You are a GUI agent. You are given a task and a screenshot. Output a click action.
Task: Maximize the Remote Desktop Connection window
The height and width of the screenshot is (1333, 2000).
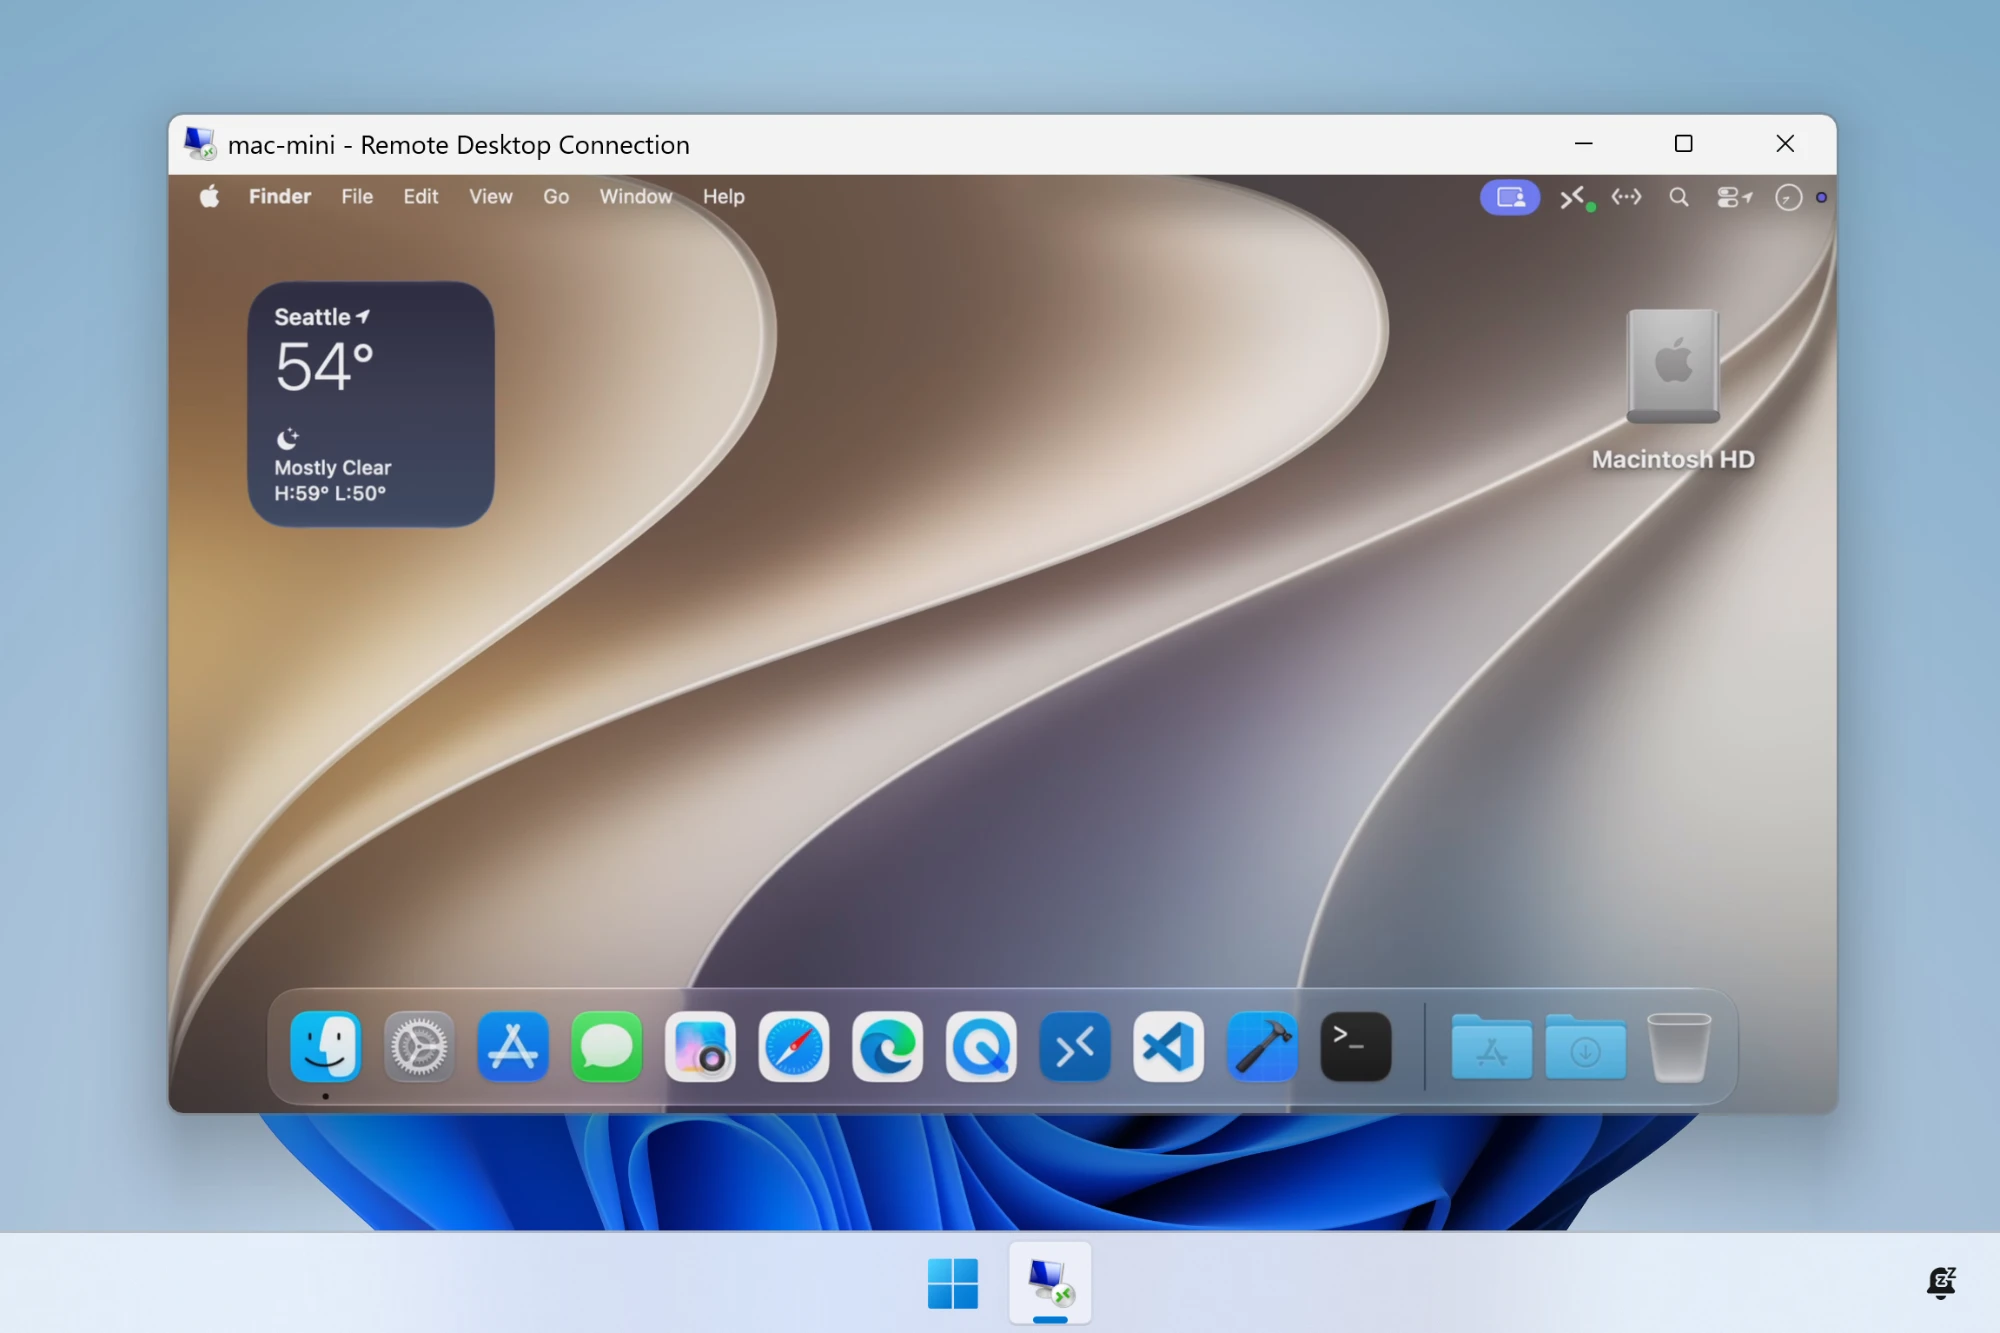tap(1684, 144)
